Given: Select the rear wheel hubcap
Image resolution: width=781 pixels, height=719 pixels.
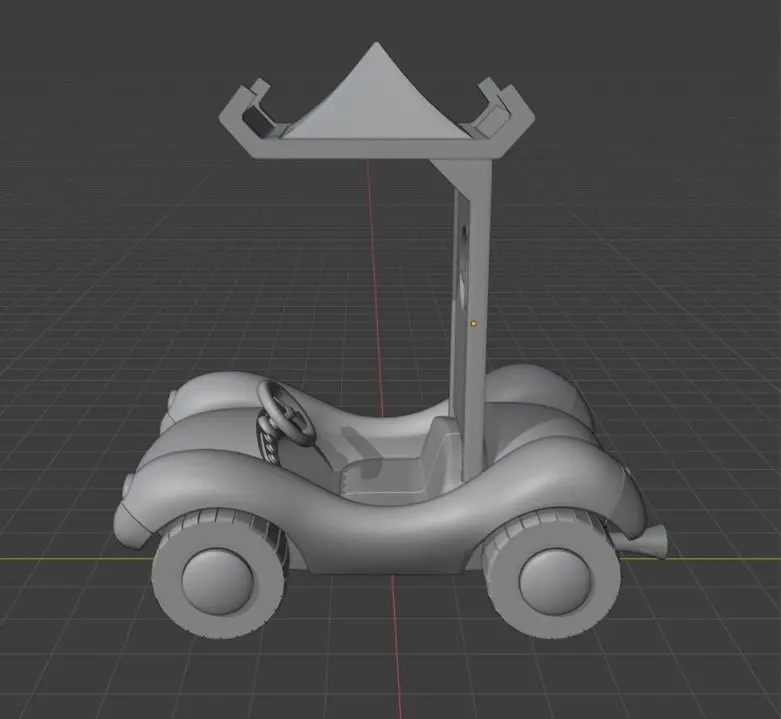Looking at the screenshot, I should tap(557, 581).
